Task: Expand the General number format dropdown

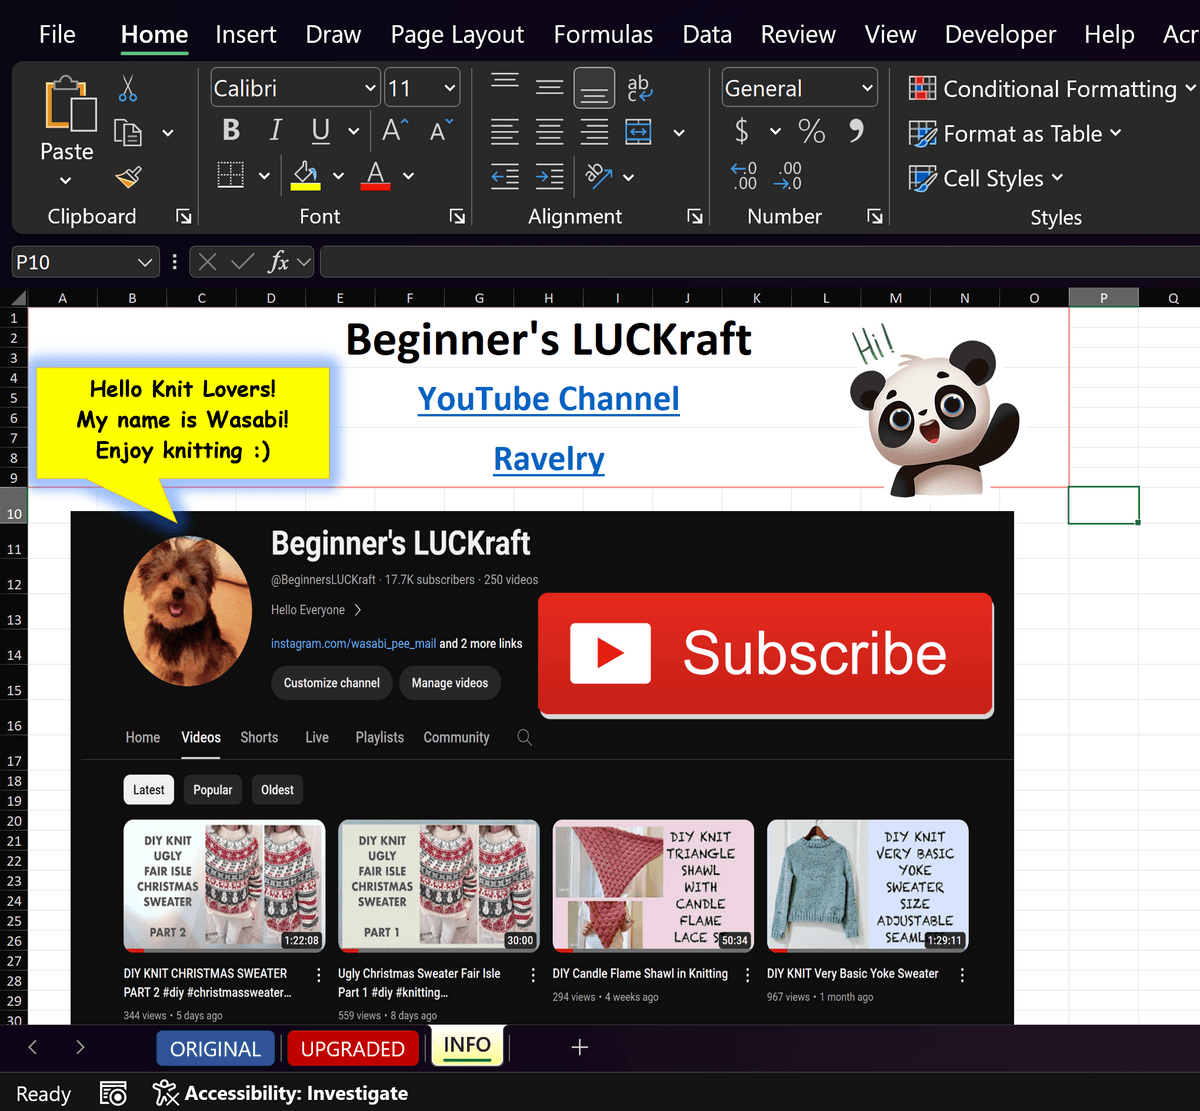Action: click(866, 89)
